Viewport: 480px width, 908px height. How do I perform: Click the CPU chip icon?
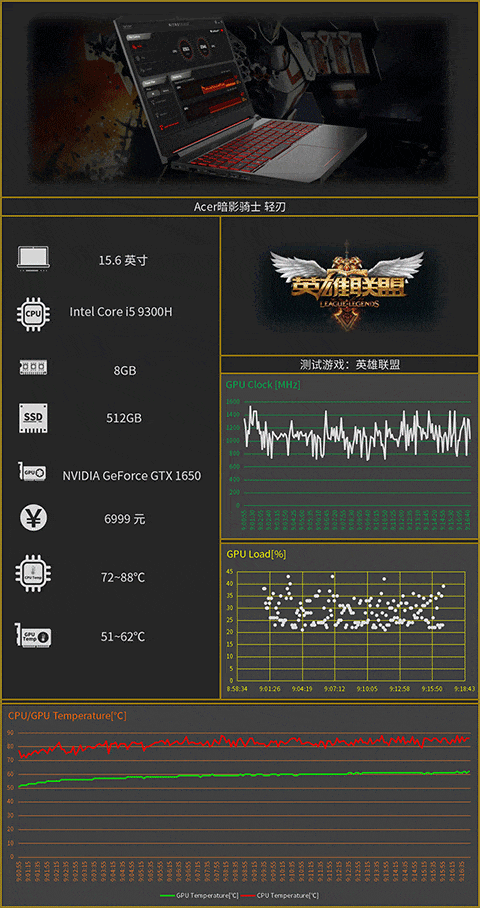32,313
